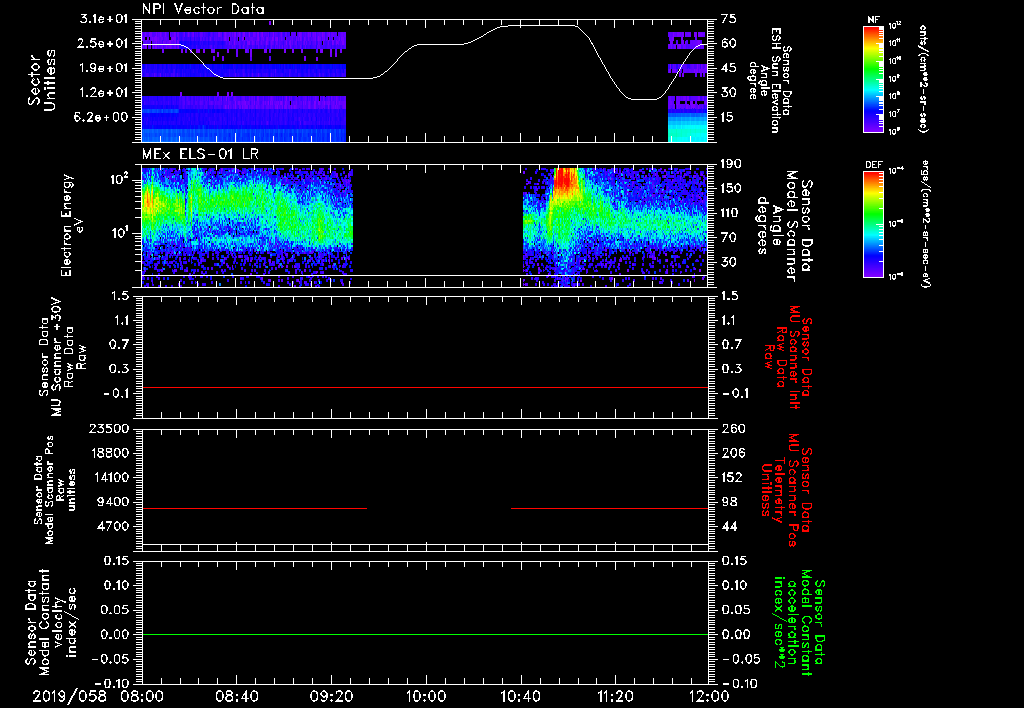The height and width of the screenshot is (708, 1024).
Task: Click the cnts/(cm**2-sr-sec) units label
Action: [x=923, y=78]
